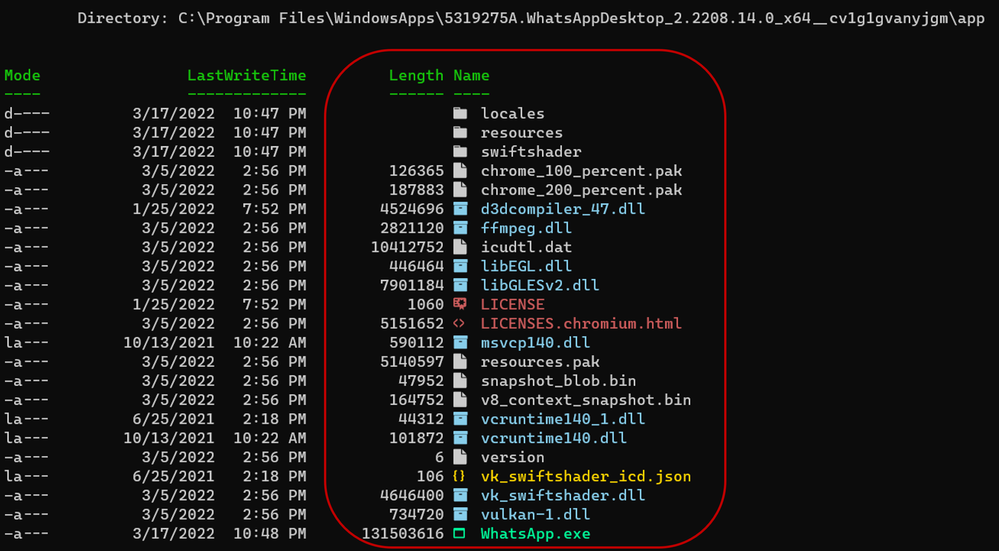This screenshot has width=999, height=551.
Task: Click the file icon beside version
Action: pyautogui.click(x=460, y=457)
